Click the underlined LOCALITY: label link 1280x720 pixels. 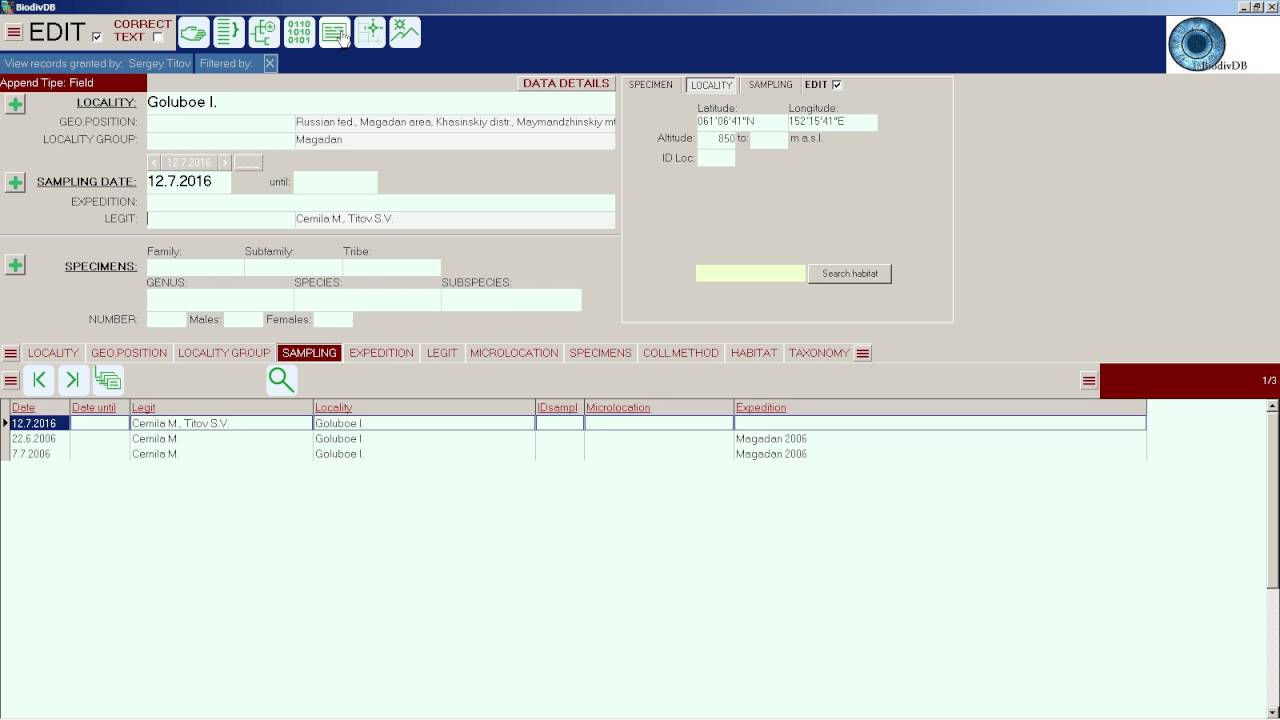tap(106, 103)
